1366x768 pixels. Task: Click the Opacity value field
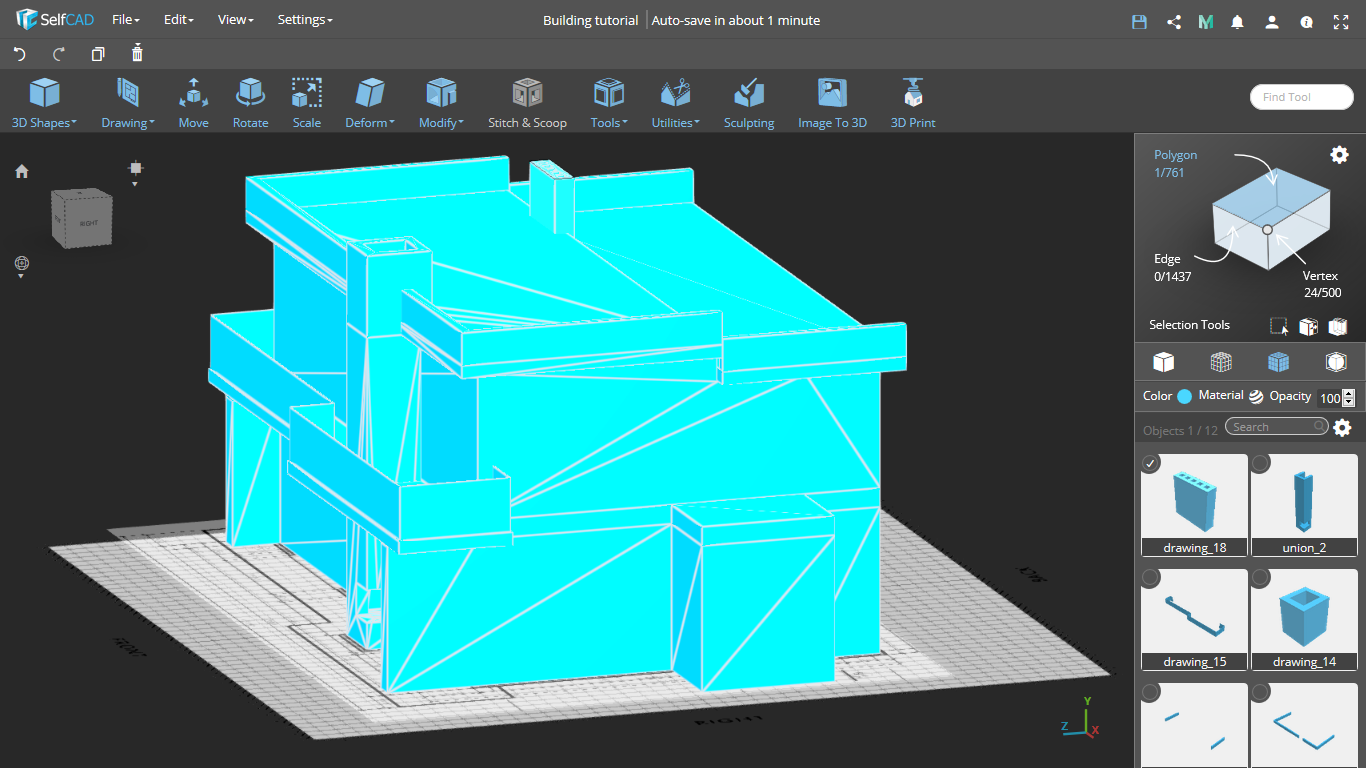1329,397
